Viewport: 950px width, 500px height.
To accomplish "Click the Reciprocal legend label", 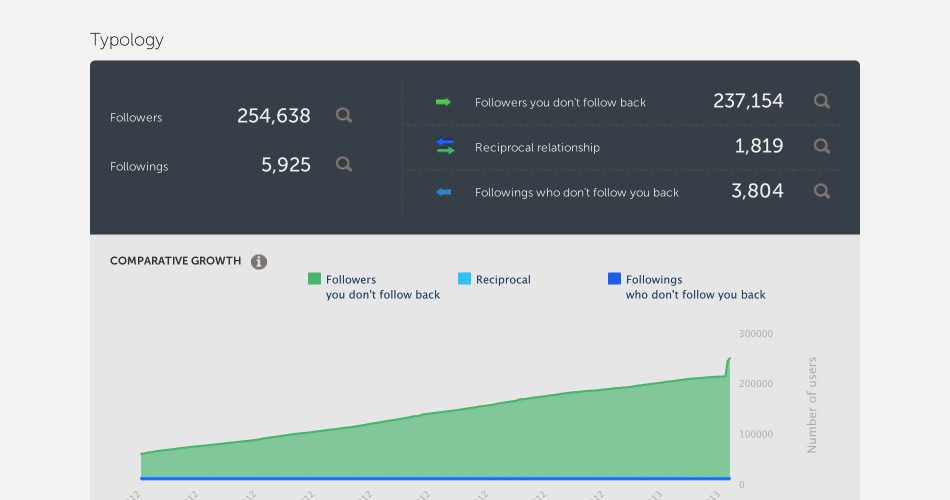I will [503, 280].
